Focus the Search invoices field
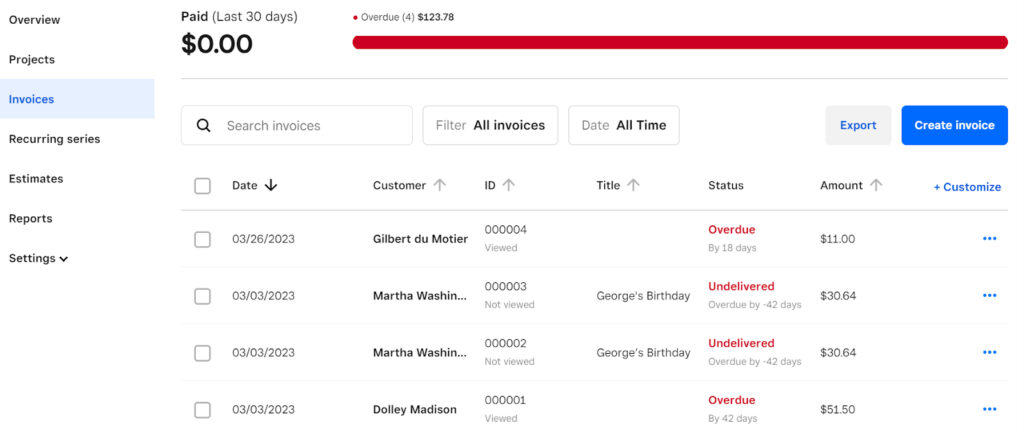This screenshot has height=430, width=1024. point(310,126)
